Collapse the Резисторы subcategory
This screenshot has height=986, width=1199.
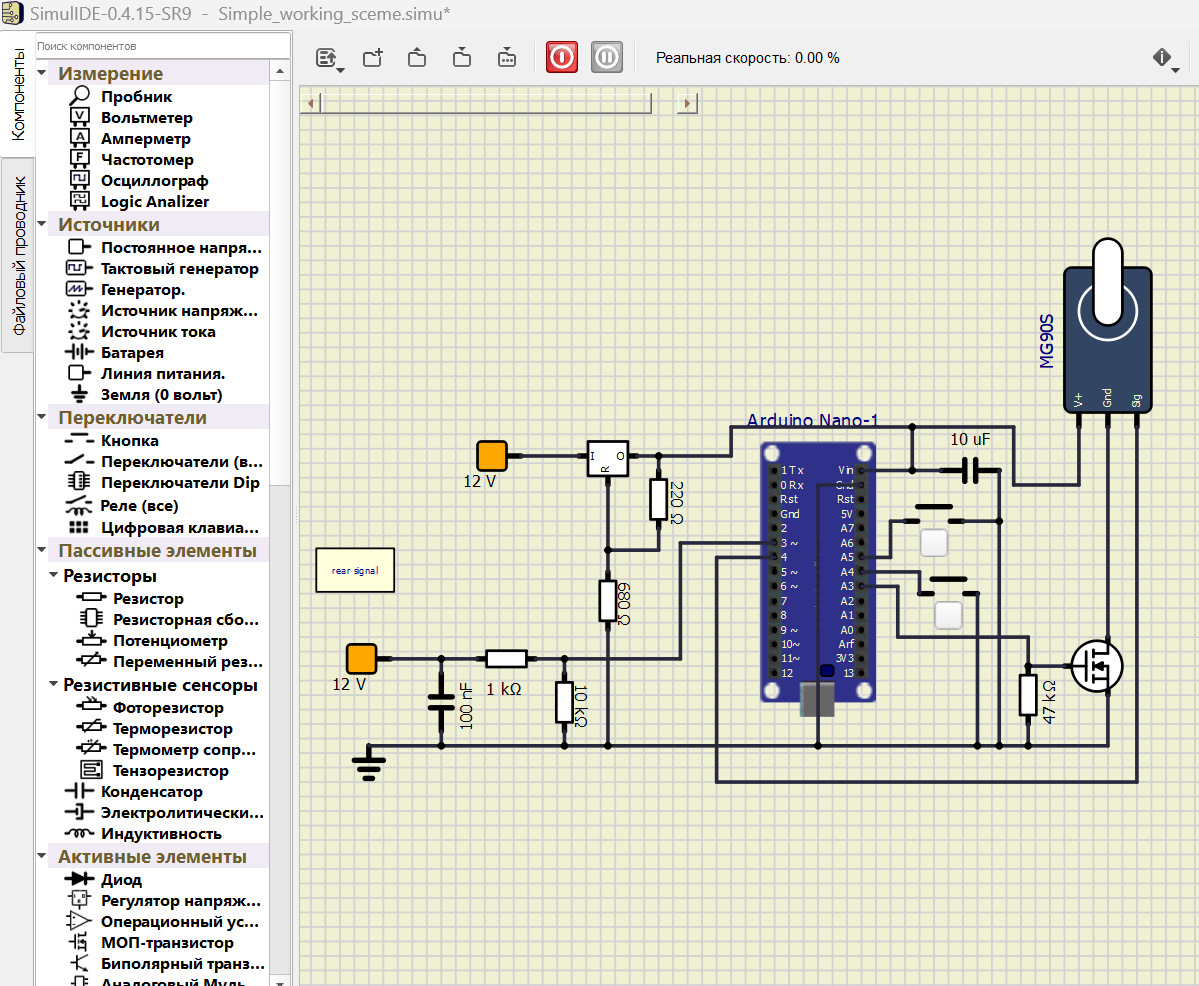(x=53, y=576)
